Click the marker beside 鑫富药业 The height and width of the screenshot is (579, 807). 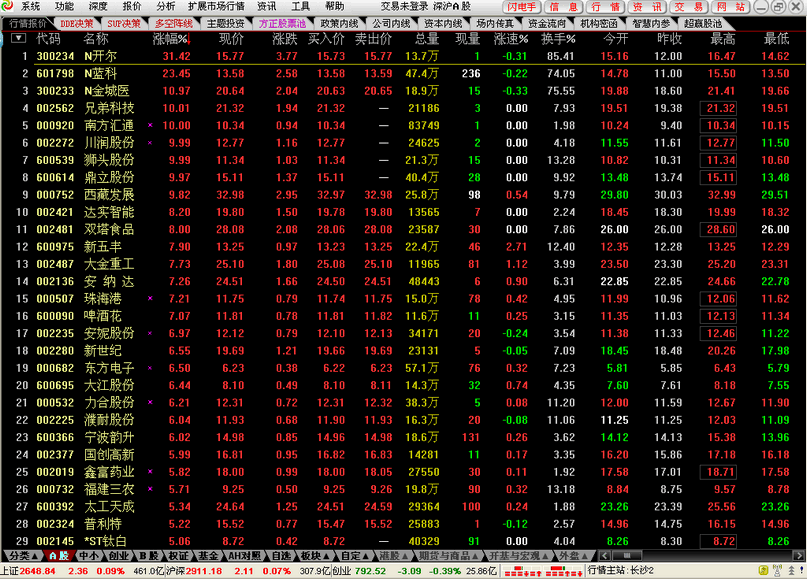[150, 471]
